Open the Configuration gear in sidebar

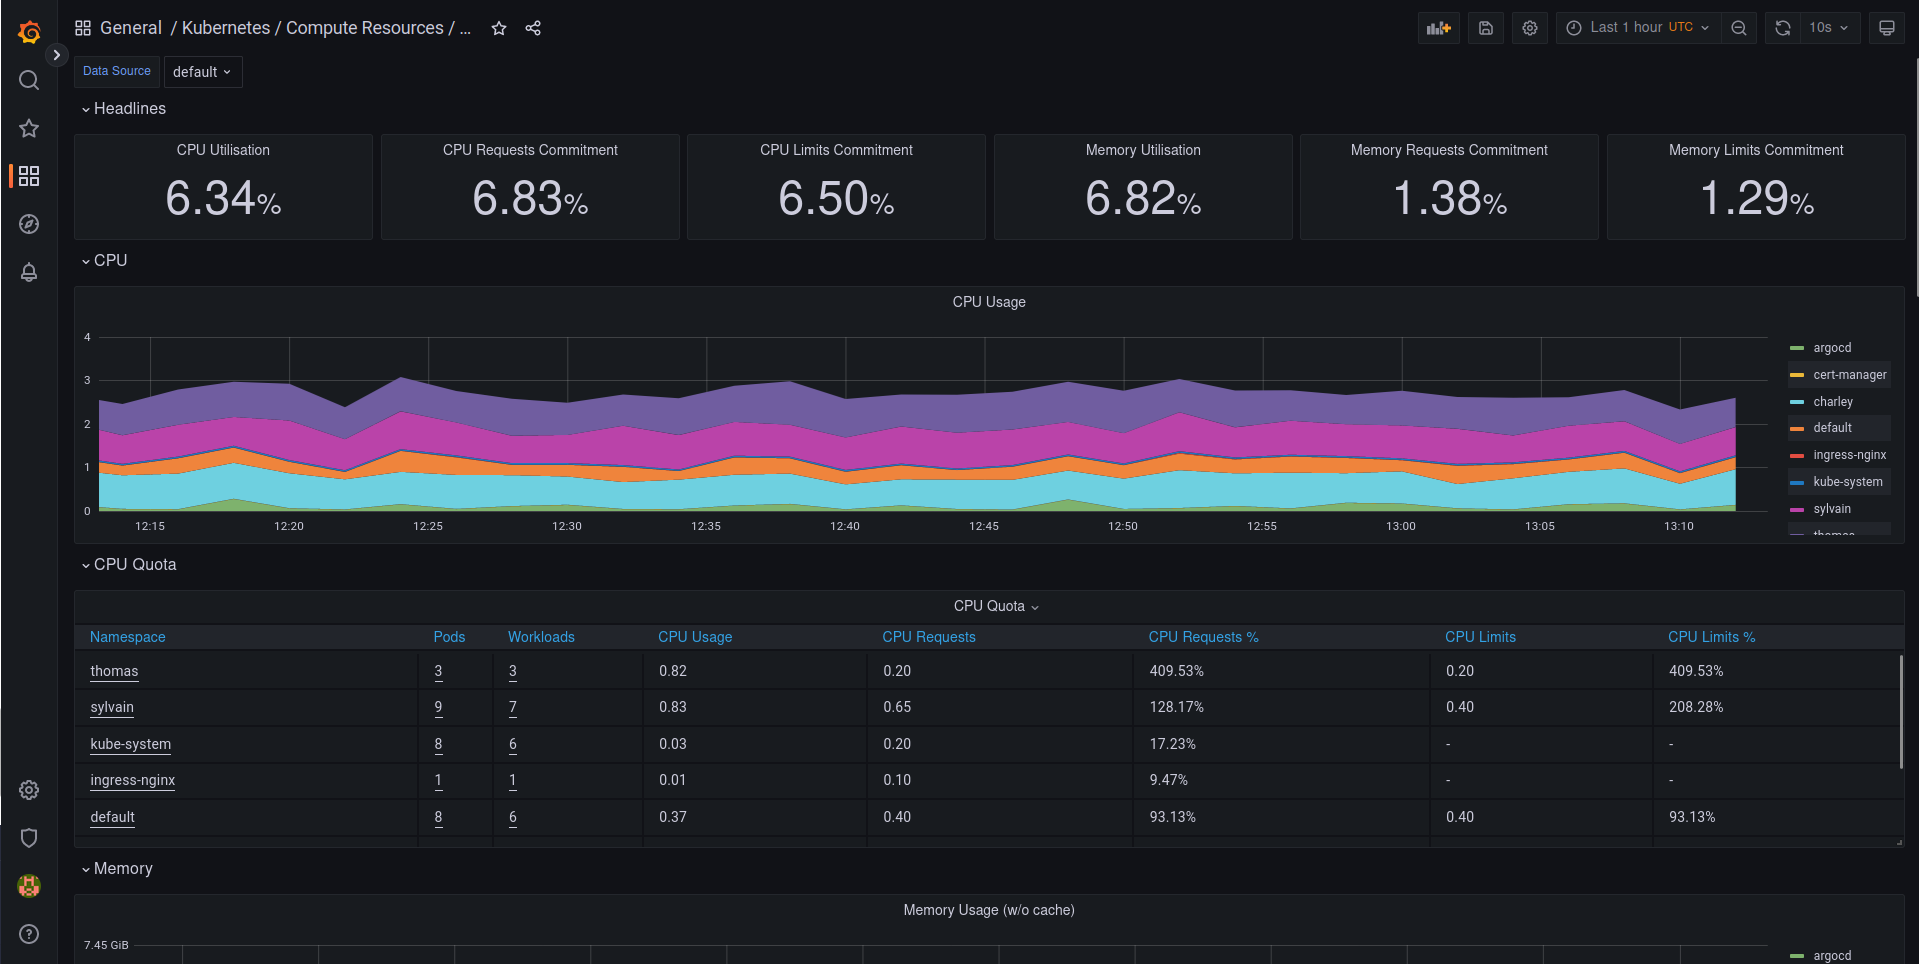29,790
